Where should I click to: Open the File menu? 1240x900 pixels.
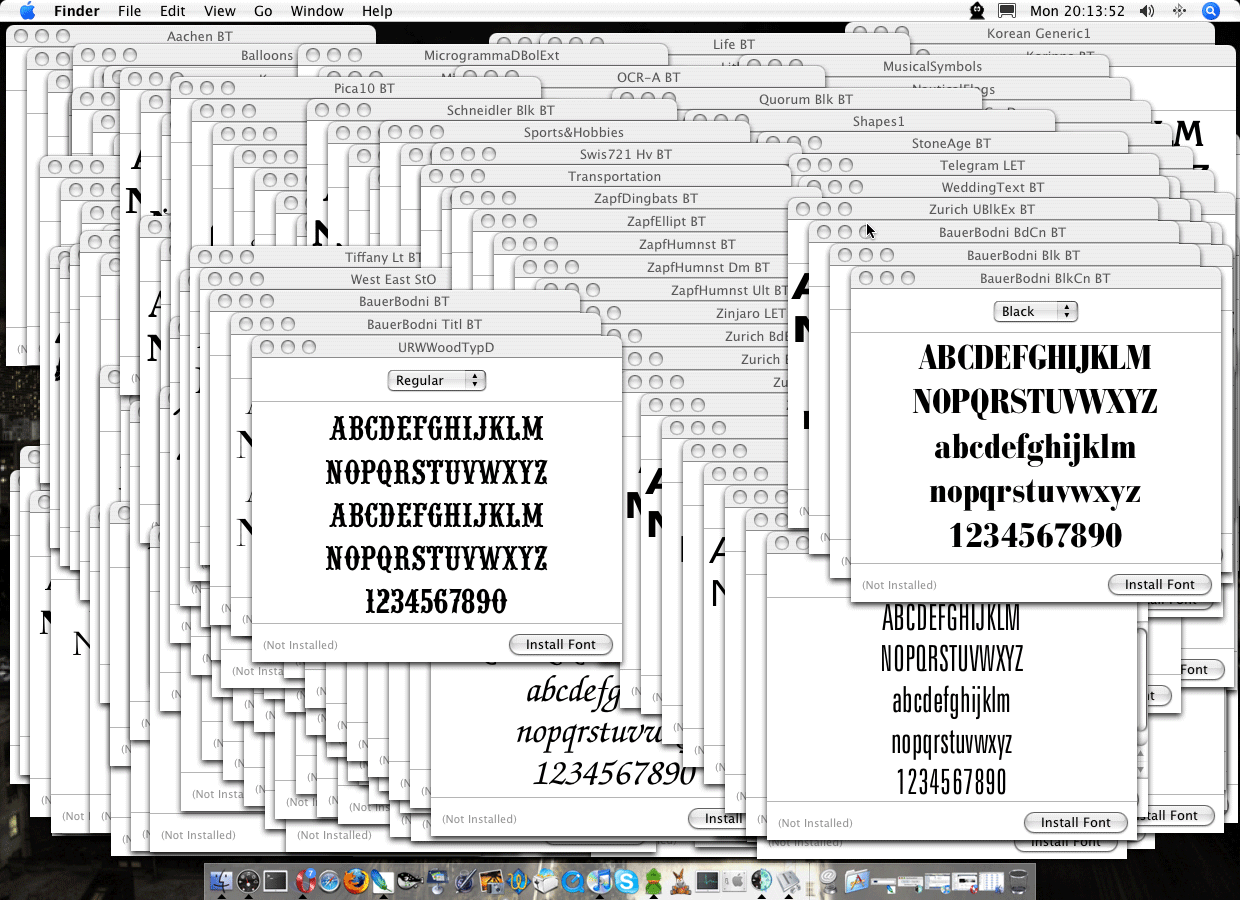[129, 11]
